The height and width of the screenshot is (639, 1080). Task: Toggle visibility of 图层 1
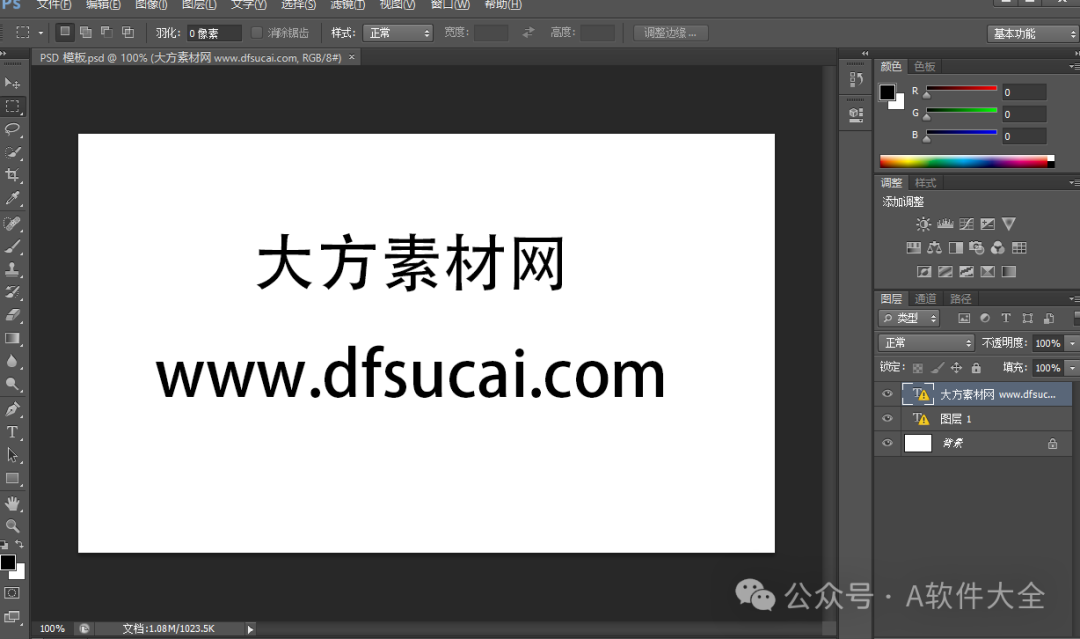point(887,418)
